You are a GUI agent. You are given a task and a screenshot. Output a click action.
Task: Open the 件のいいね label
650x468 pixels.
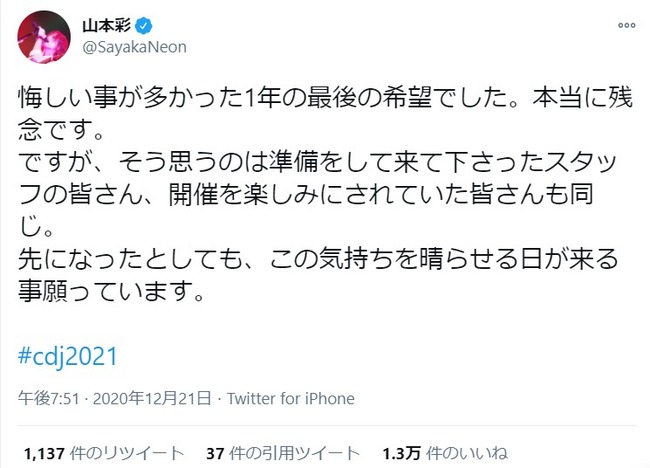pos(467,453)
